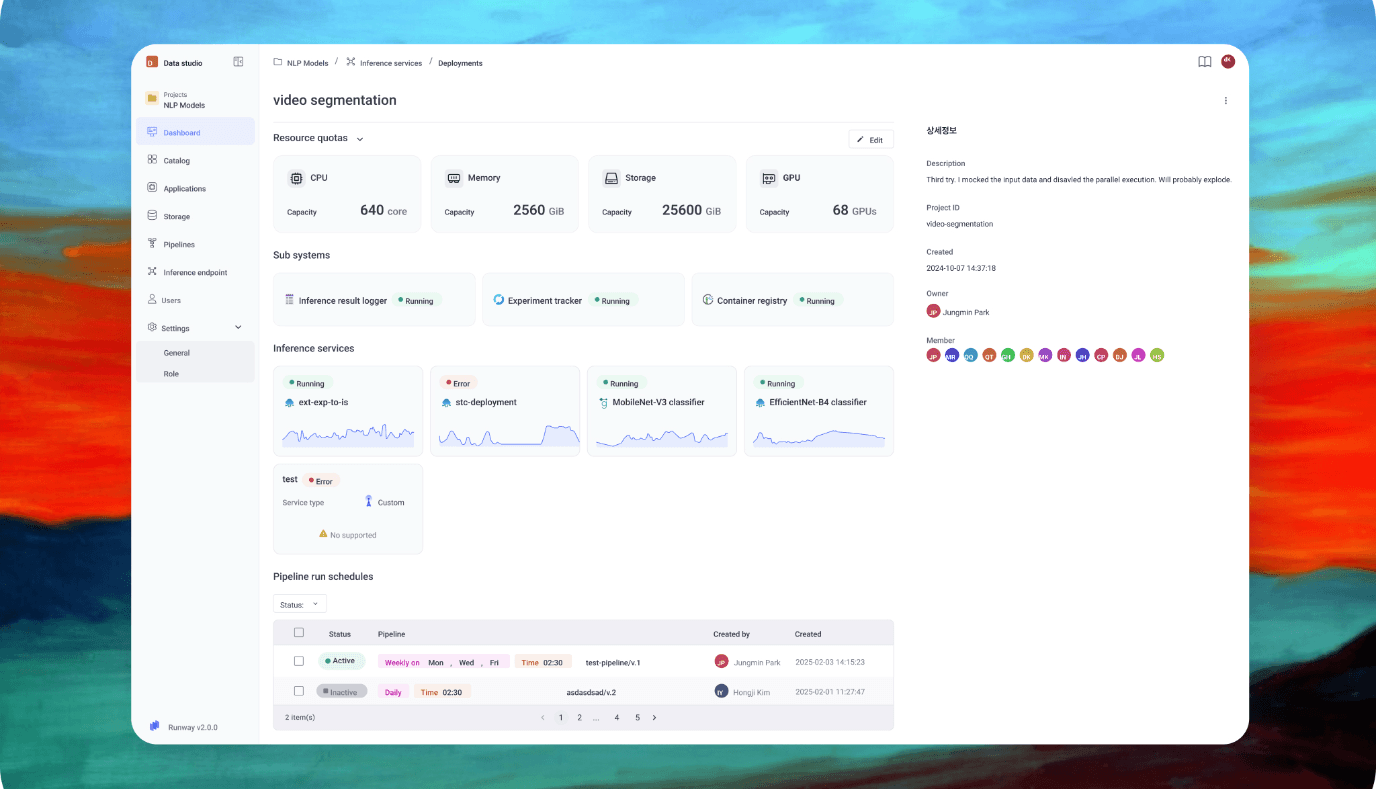Select General under Settings
1376x789 pixels.
pos(177,353)
